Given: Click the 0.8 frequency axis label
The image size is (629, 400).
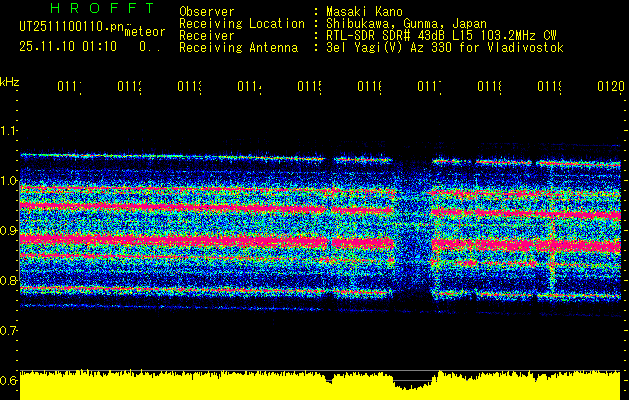Looking at the screenshot, I should pyautogui.click(x=8, y=281).
